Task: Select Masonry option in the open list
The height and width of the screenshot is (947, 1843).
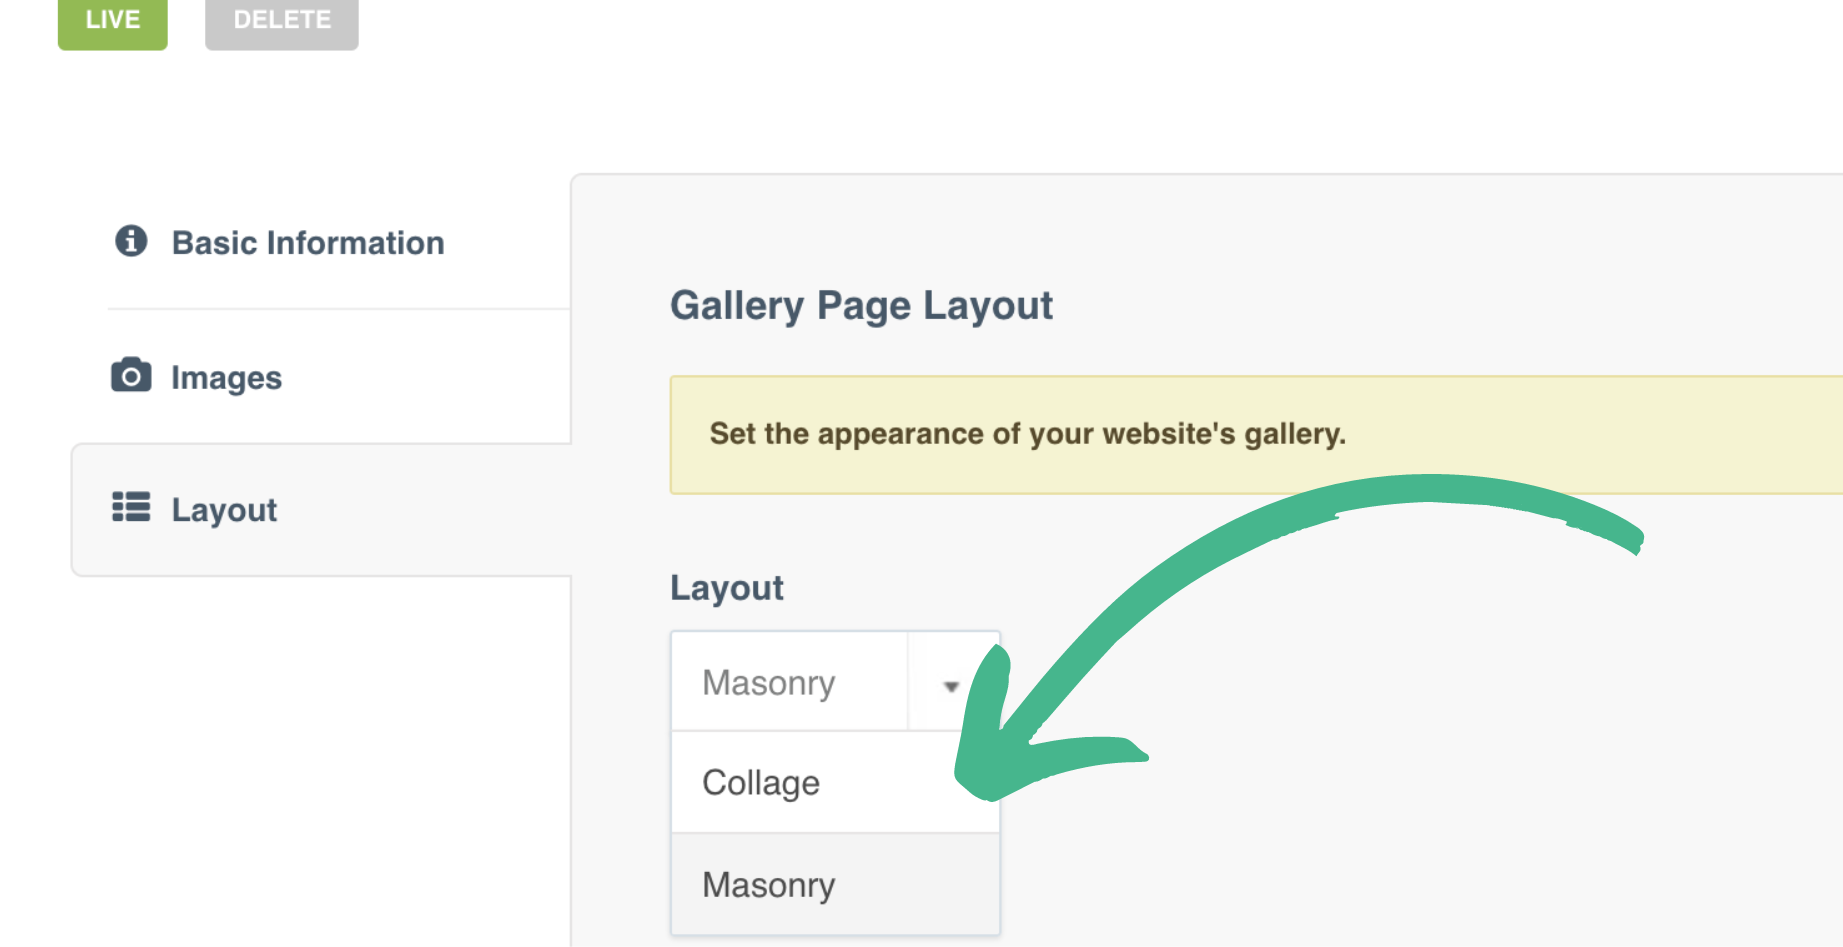Action: tap(769, 885)
